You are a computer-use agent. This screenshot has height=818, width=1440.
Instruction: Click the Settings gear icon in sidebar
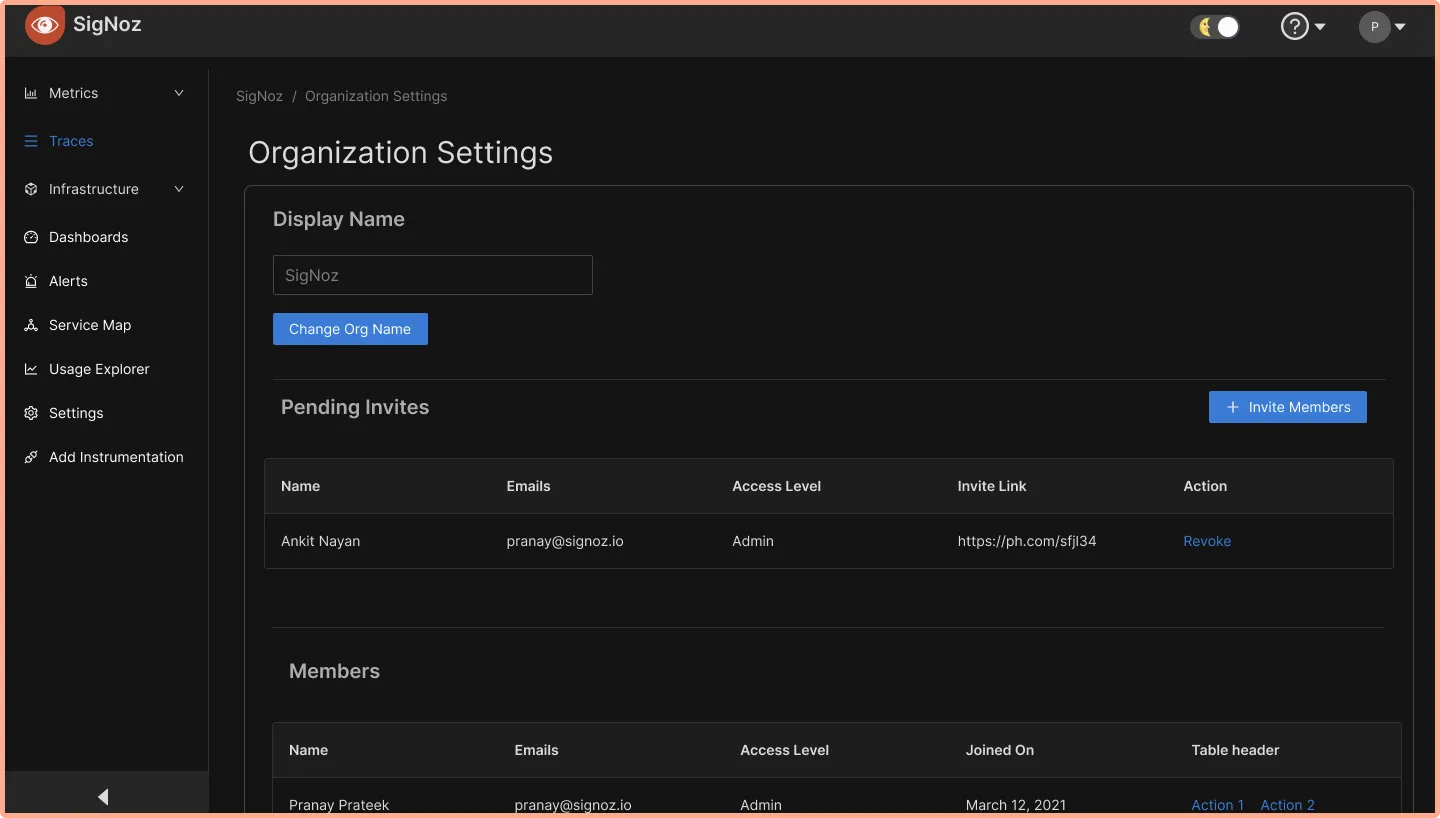(31, 413)
